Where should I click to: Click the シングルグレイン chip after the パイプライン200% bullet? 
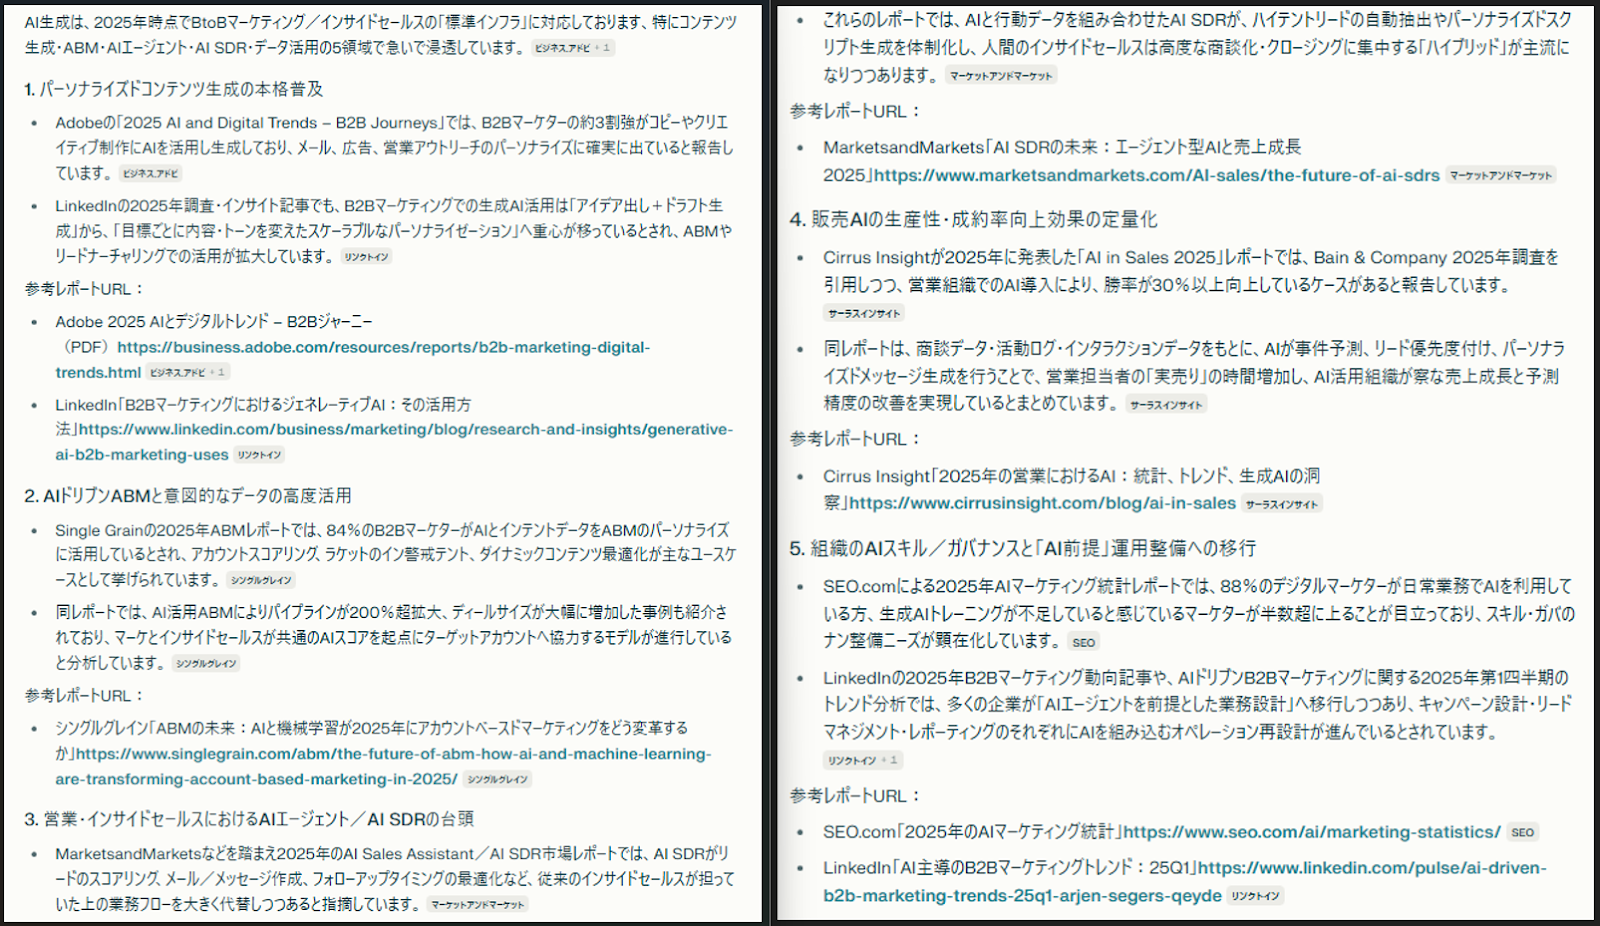pyautogui.click(x=206, y=663)
